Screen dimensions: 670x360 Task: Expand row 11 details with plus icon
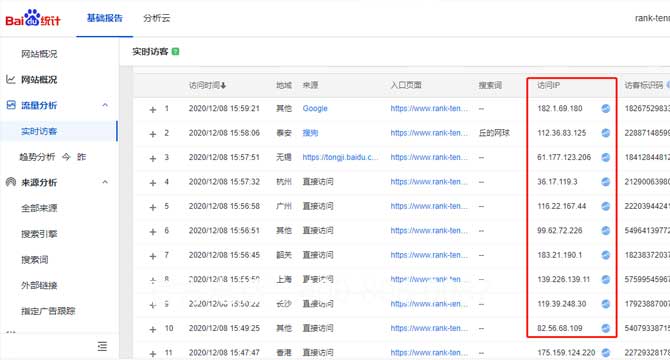pyautogui.click(x=153, y=354)
